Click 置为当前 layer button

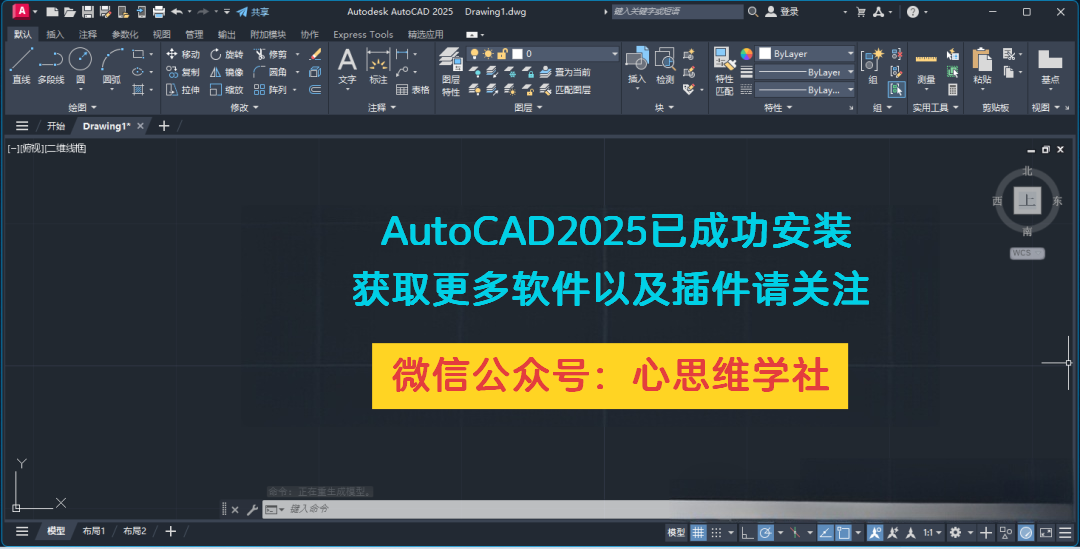(x=565, y=72)
